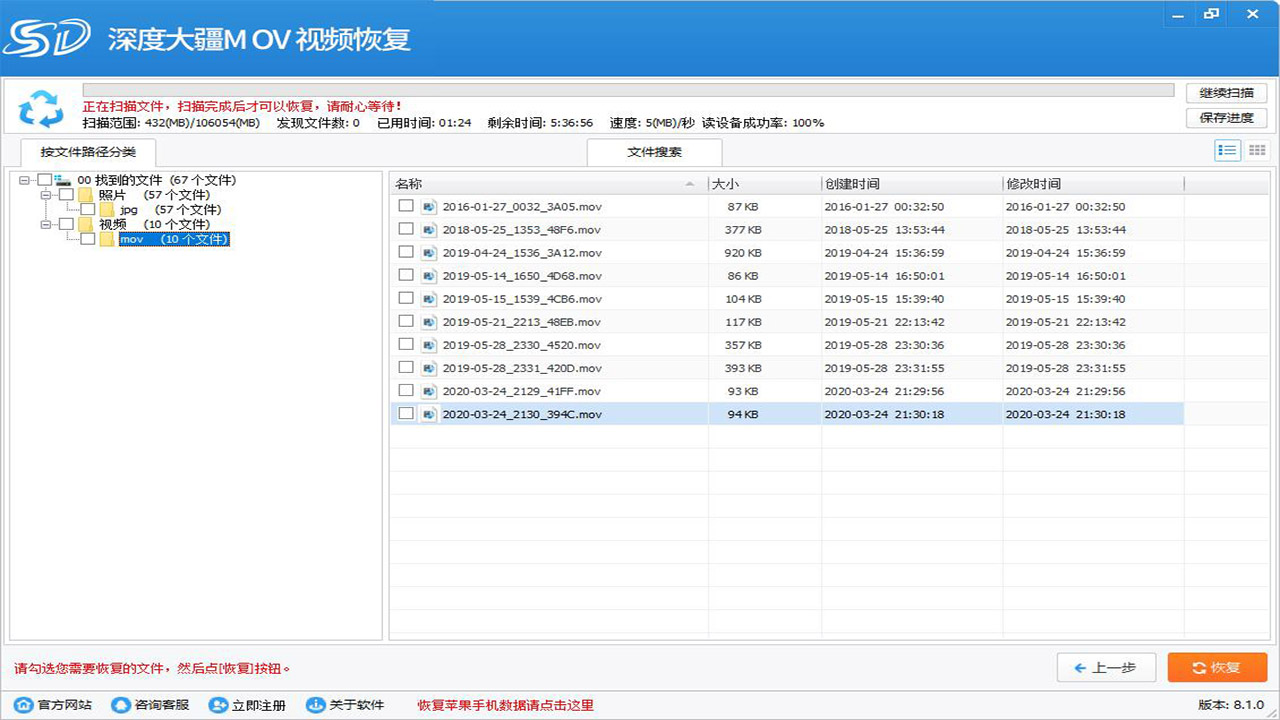Click the 咨询客服 chat icon
The image size is (1280, 720).
click(122, 704)
